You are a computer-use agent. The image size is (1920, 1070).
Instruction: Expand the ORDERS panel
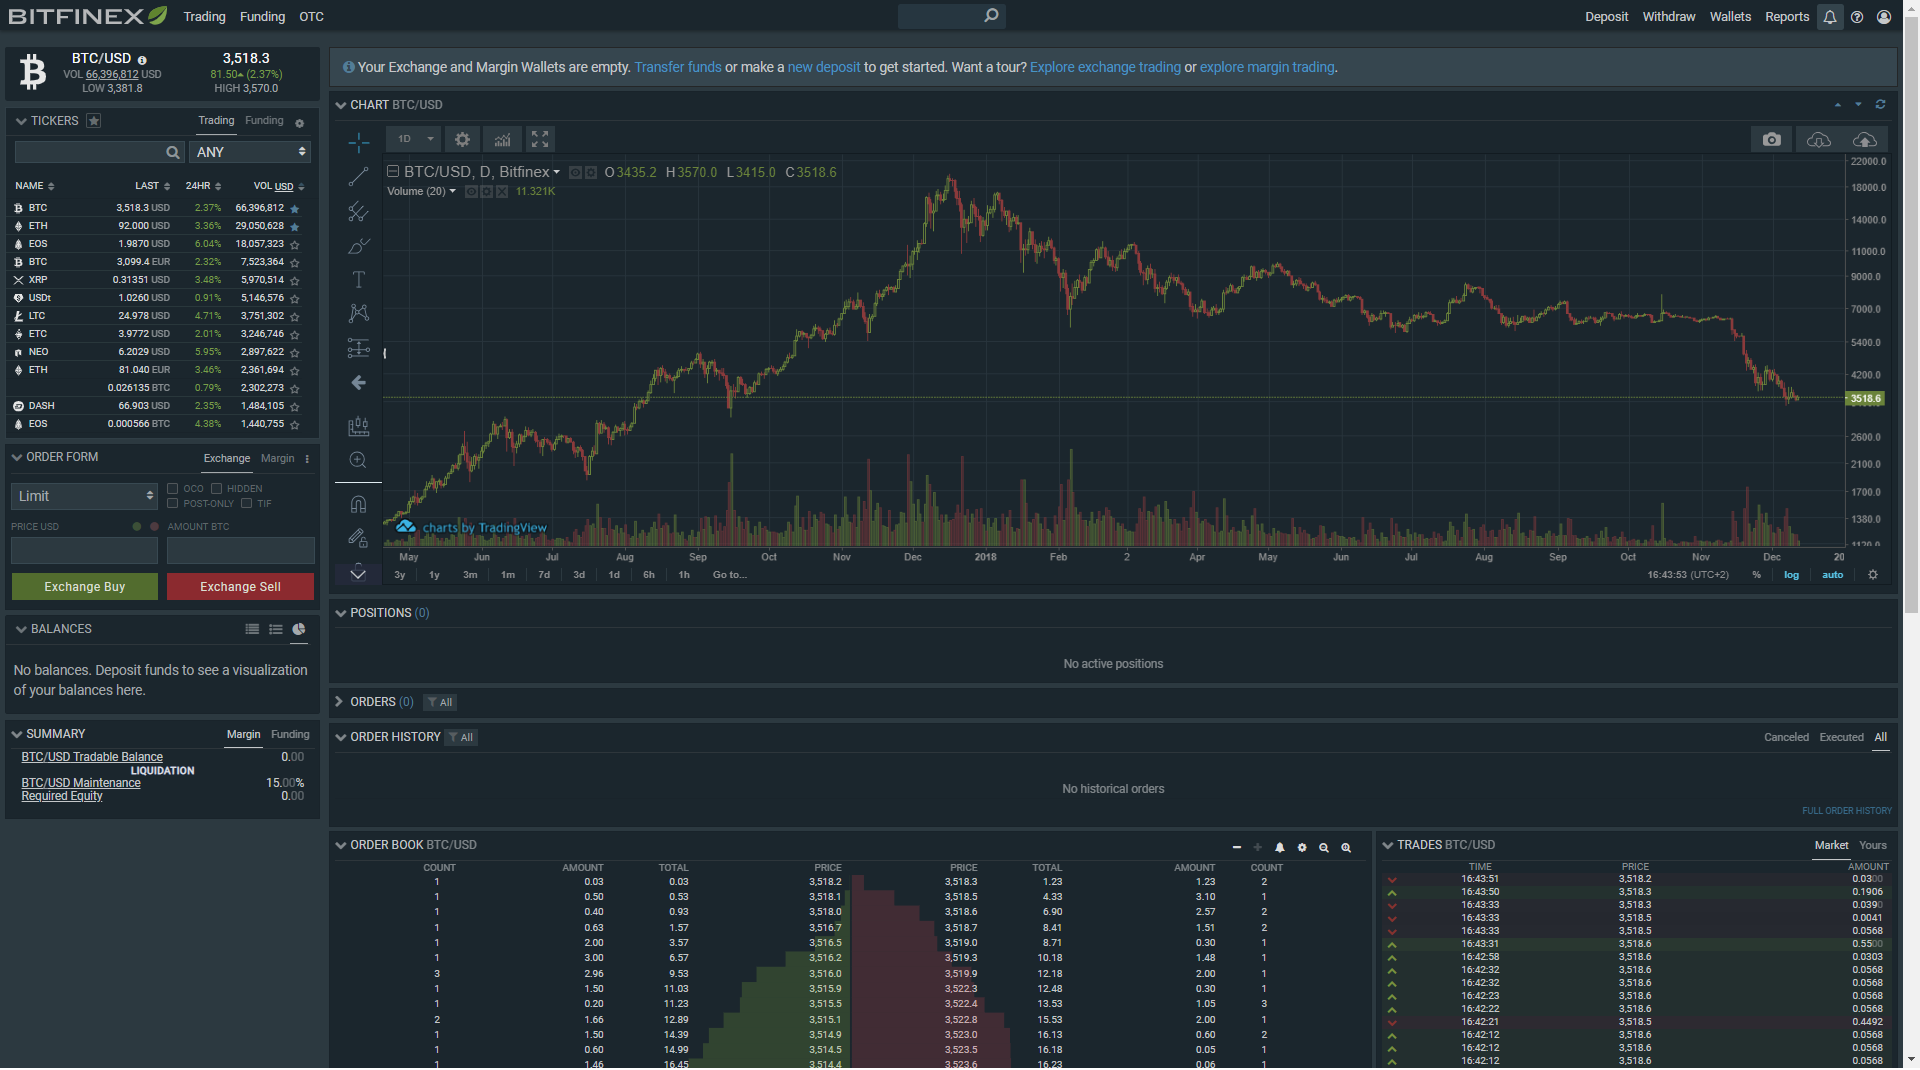click(x=340, y=703)
